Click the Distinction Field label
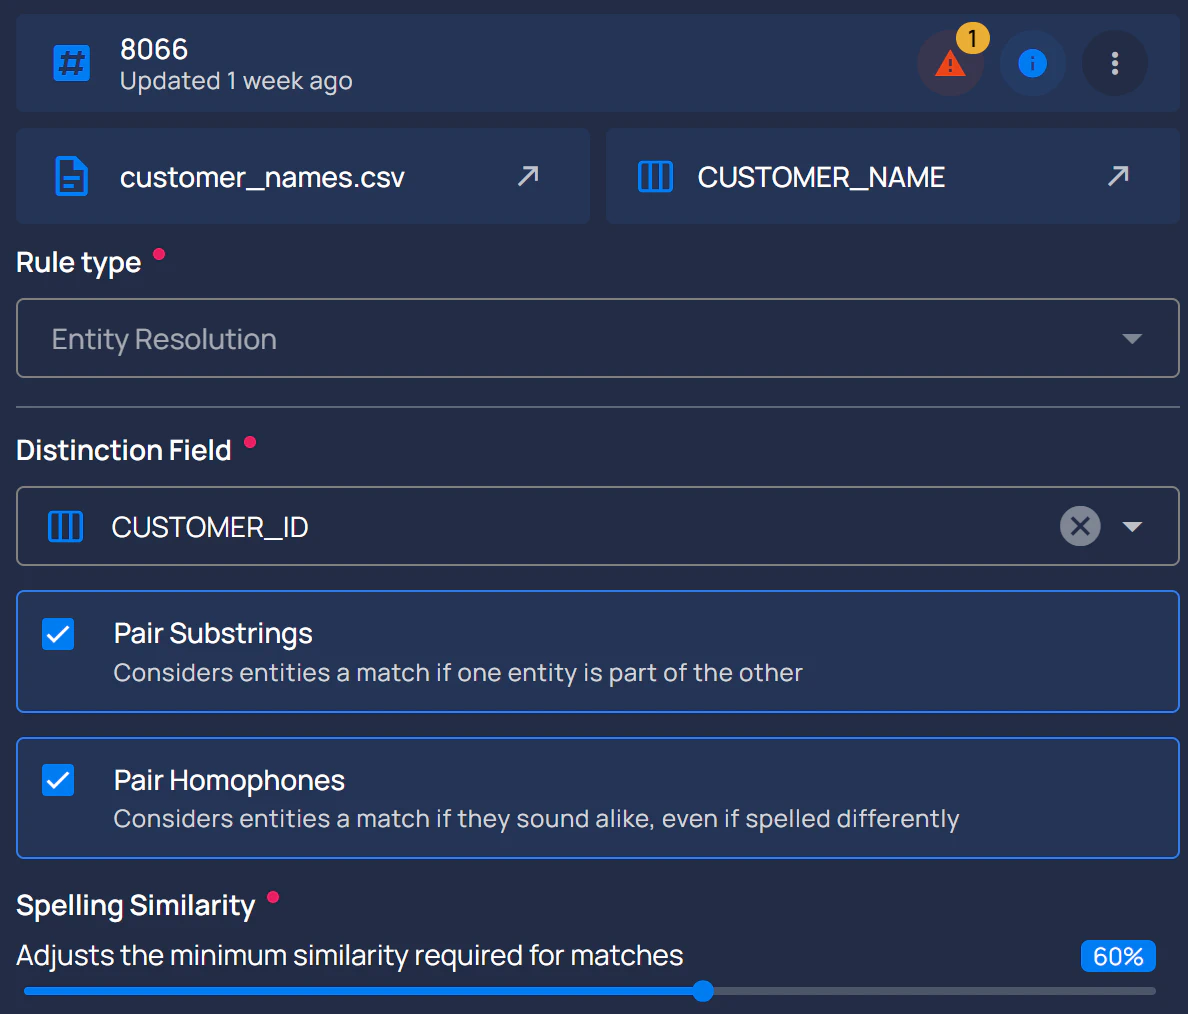The image size is (1188, 1014). pos(123,450)
